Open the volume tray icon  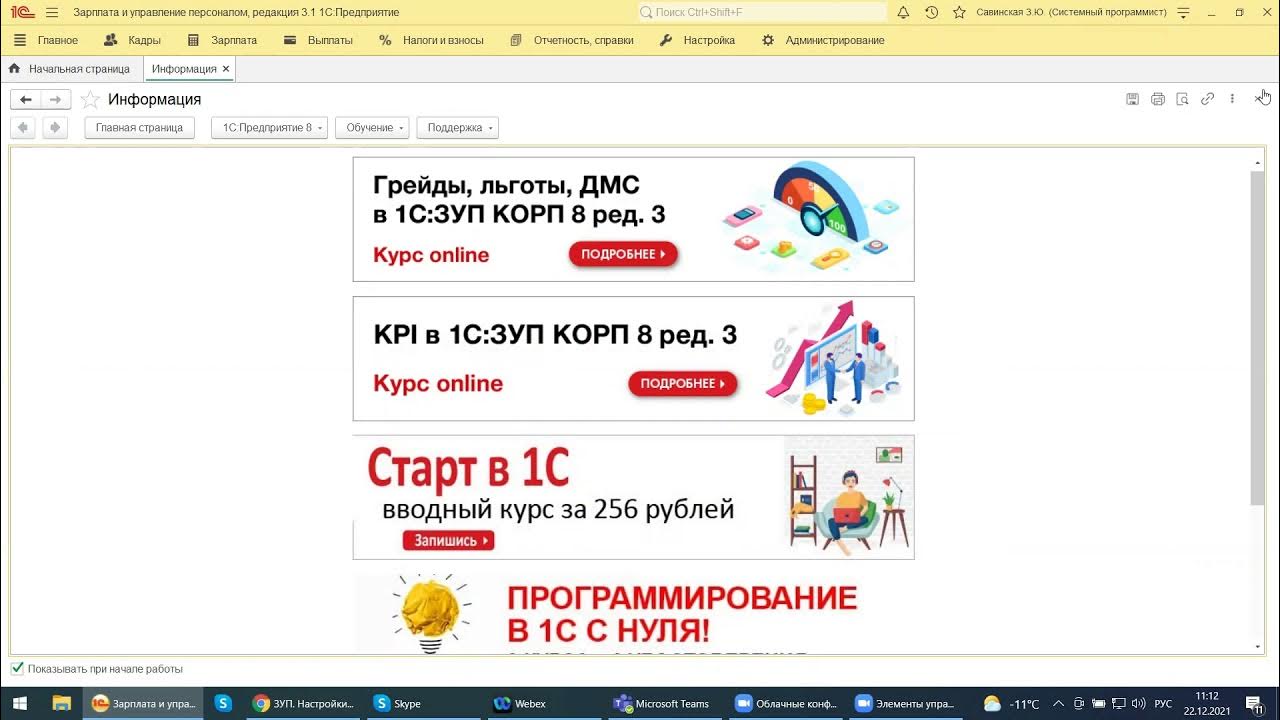(x=1138, y=703)
